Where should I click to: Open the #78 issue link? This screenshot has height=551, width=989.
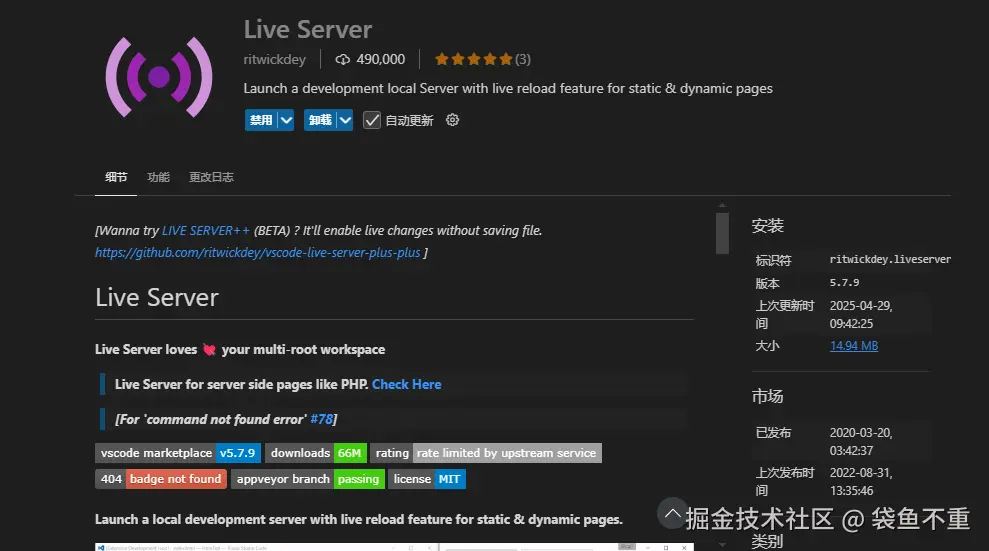pos(322,419)
